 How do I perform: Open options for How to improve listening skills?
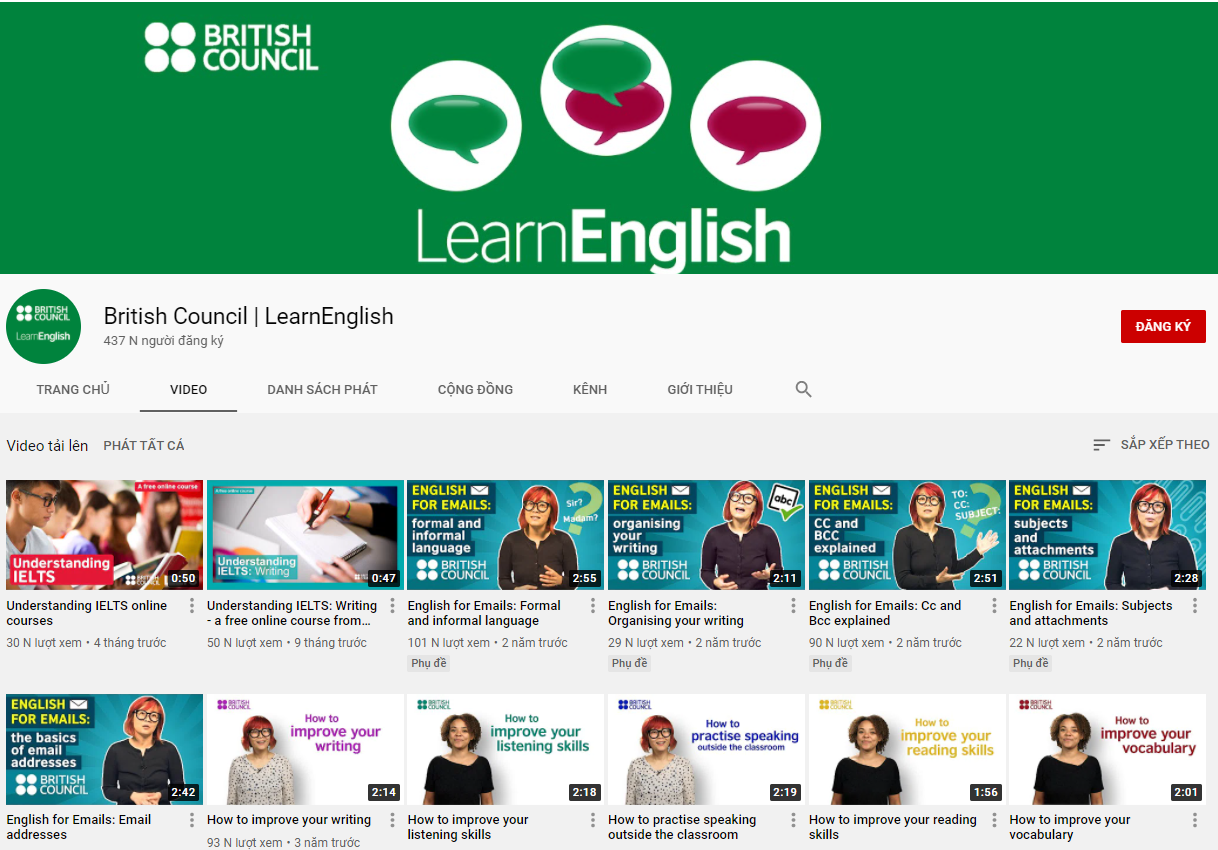click(593, 820)
